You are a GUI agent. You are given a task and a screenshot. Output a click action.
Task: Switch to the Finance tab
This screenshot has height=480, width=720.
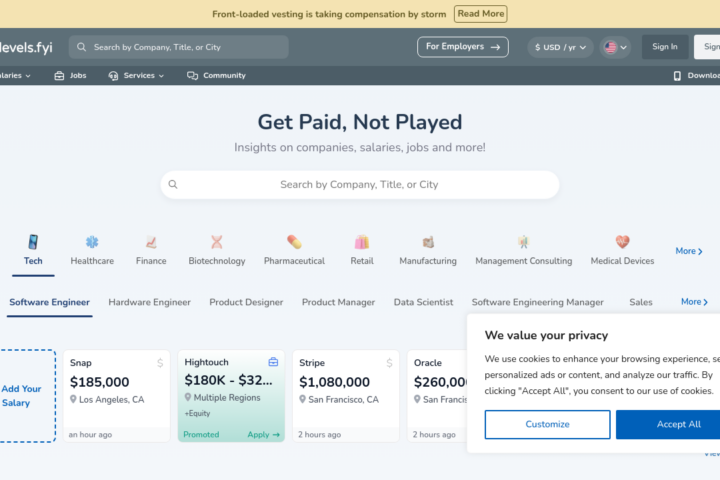[151, 251]
